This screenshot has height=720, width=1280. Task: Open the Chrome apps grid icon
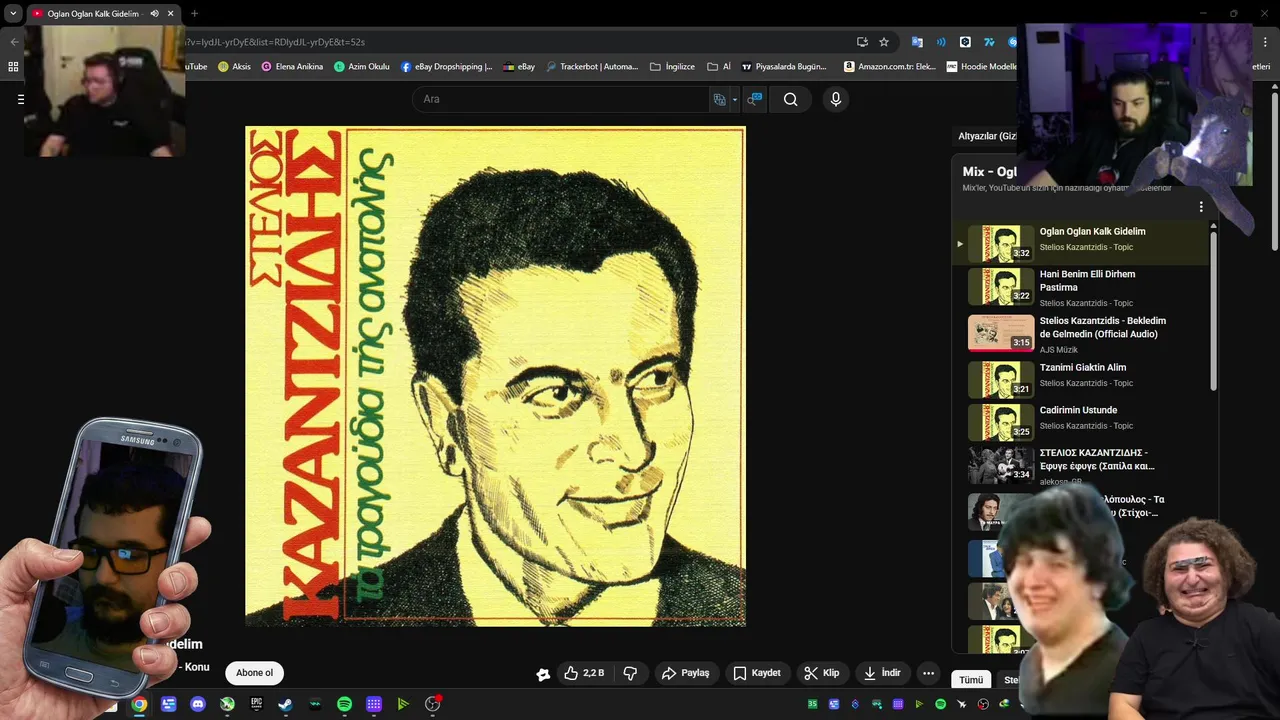point(13,67)
